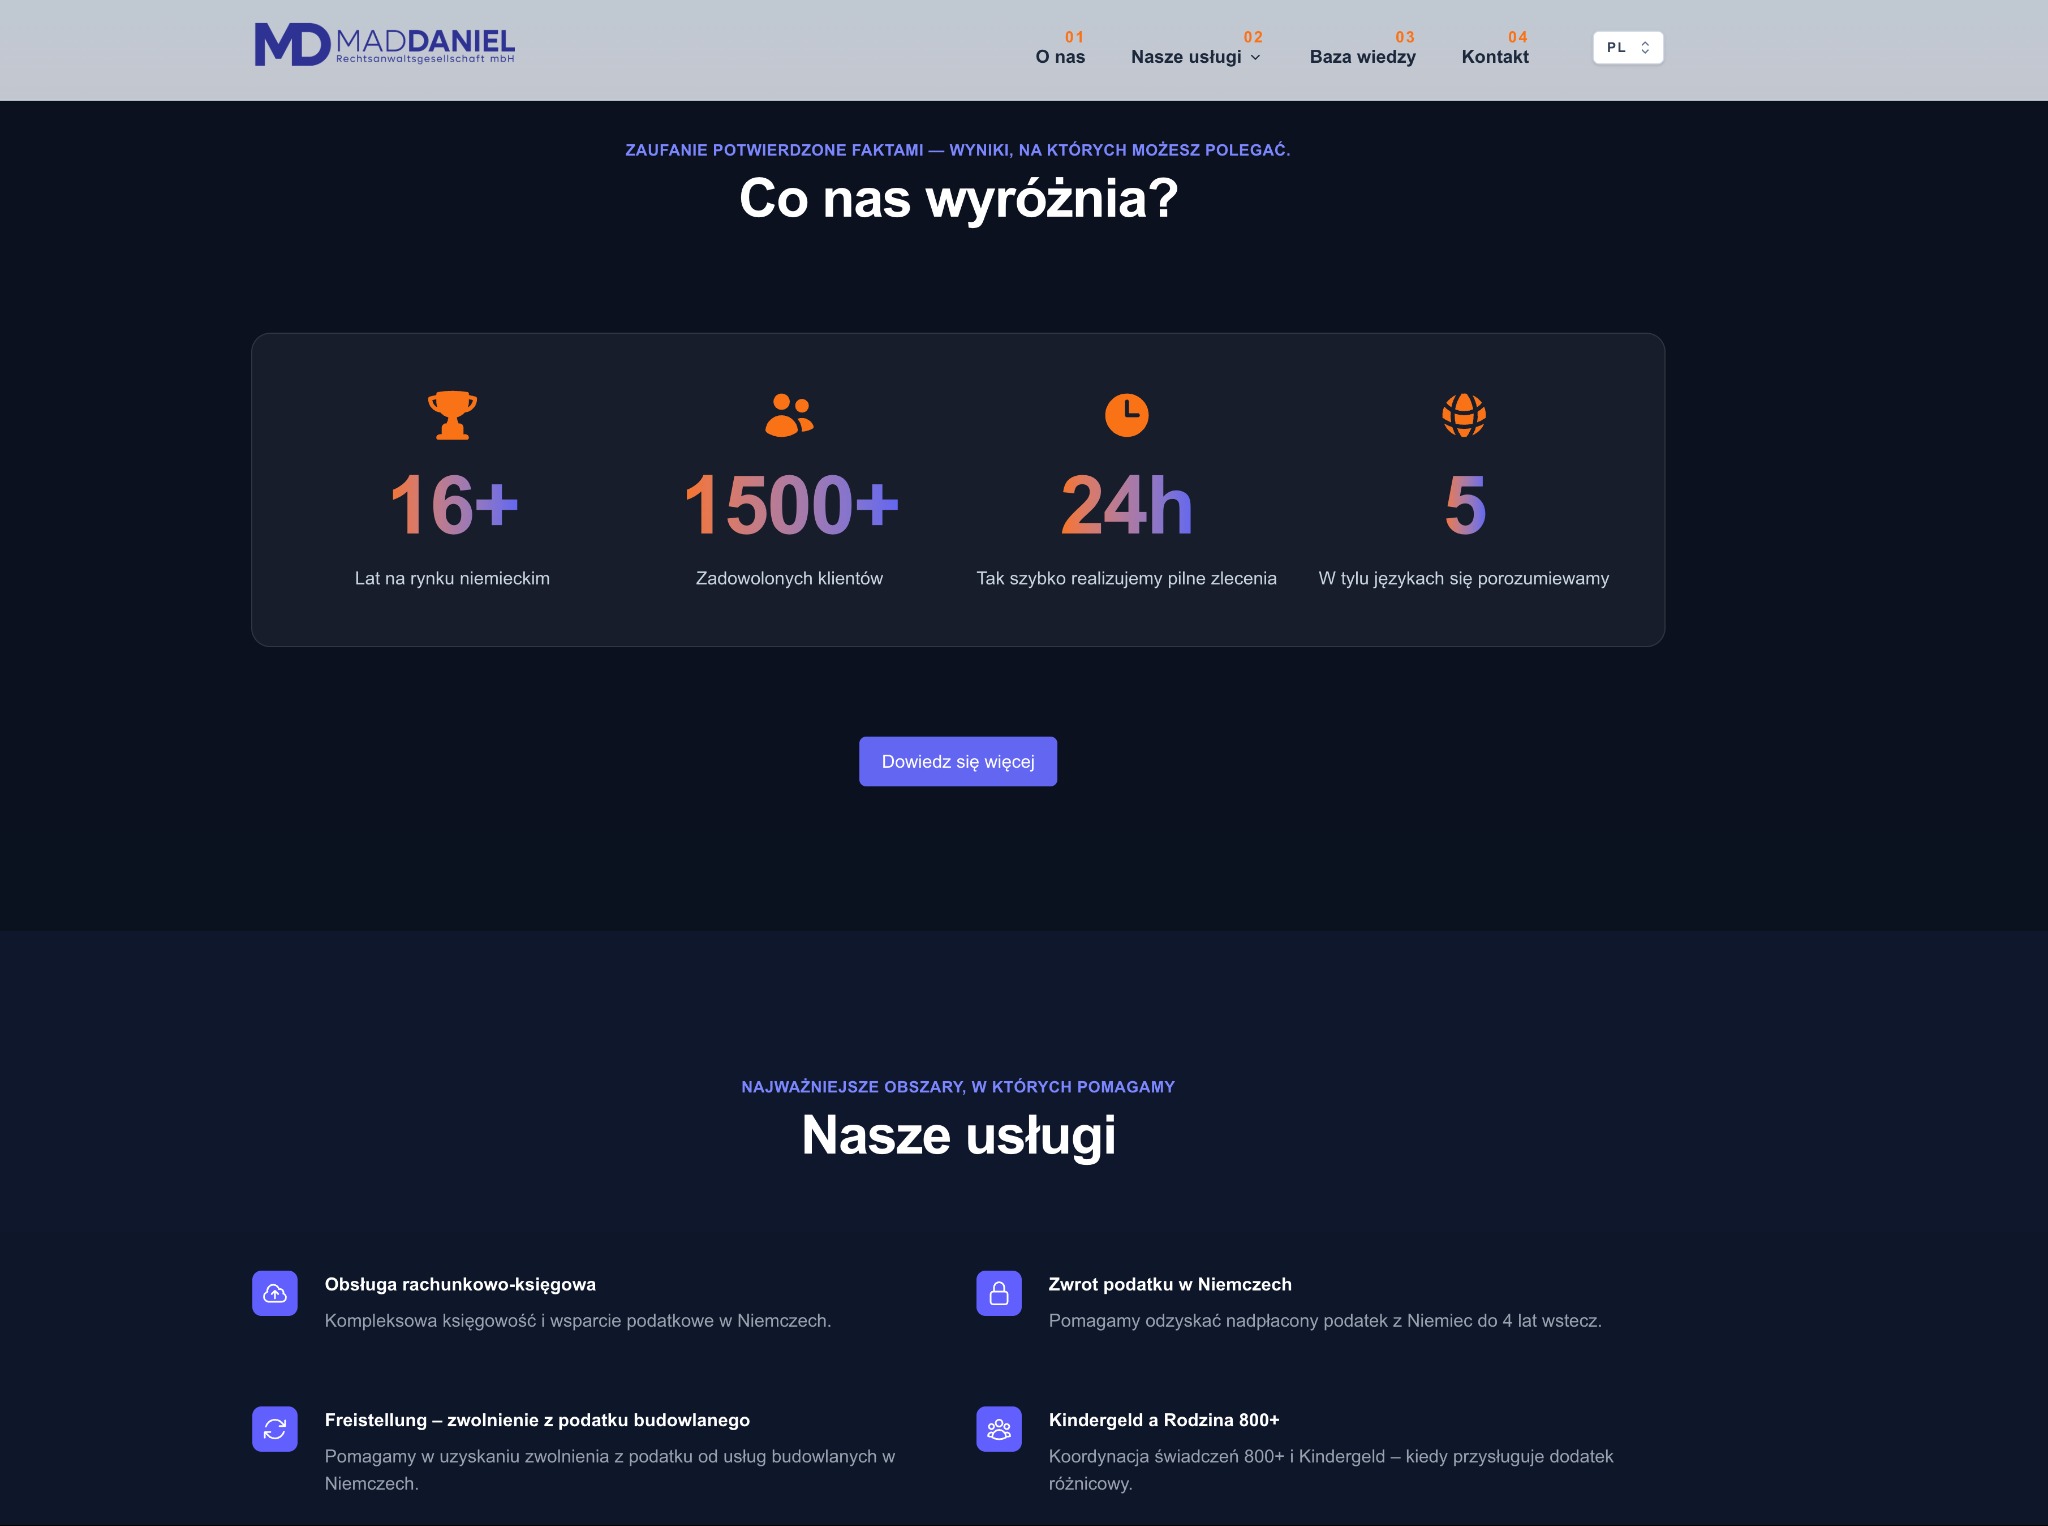Click the cloud icon next to Obsługa rachunkowo-księgowa
This screenshot has height=1526, width=2048.
coord(273,1293)
